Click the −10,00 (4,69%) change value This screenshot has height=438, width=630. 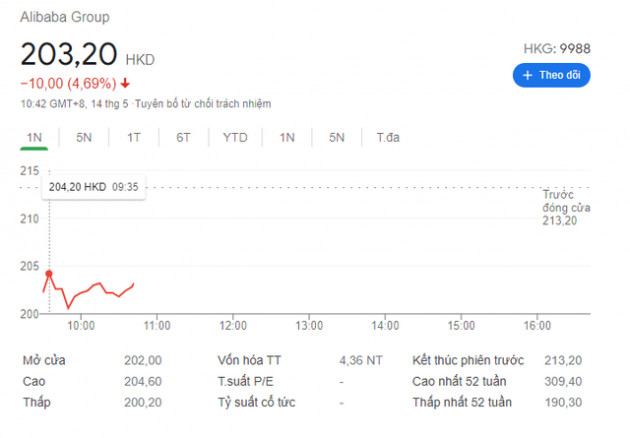[68, 84]
